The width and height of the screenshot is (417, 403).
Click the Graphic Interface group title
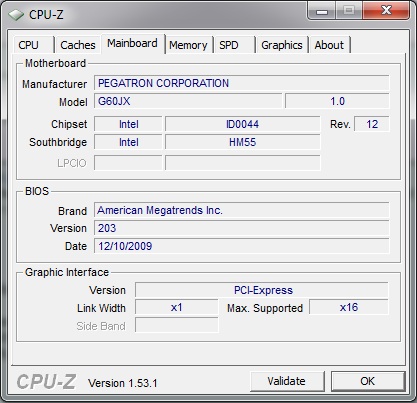point(67,272)
